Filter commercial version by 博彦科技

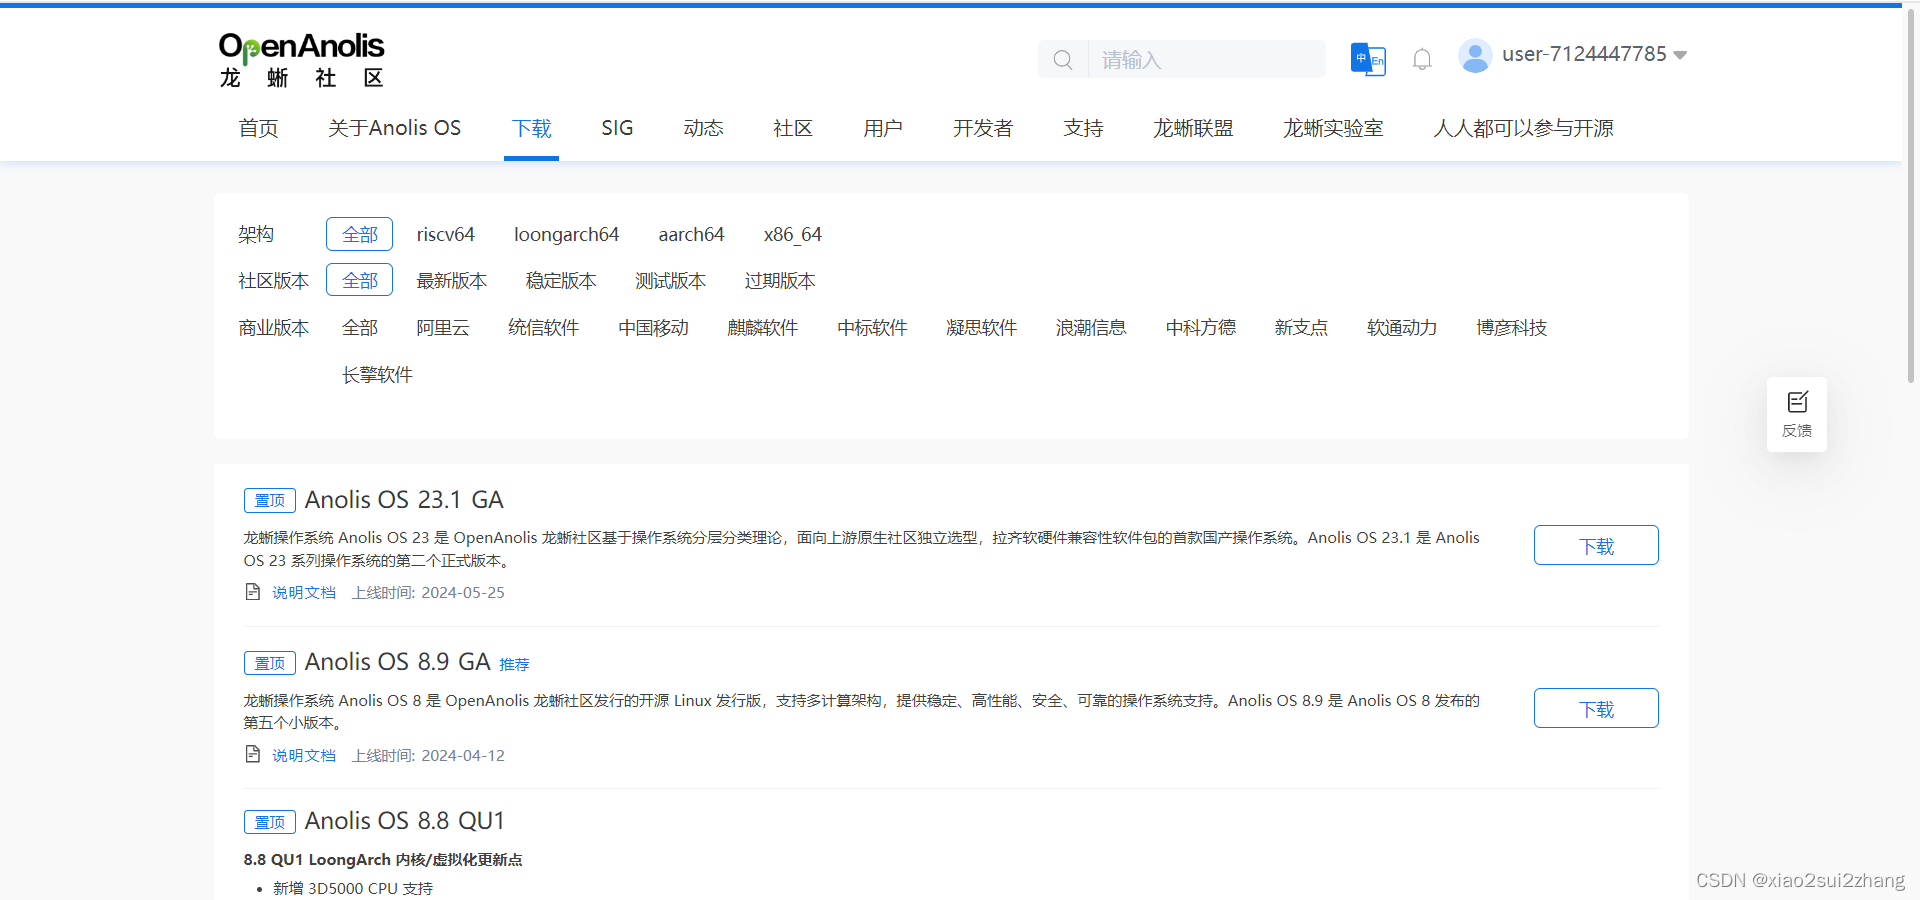point(1511,328)
